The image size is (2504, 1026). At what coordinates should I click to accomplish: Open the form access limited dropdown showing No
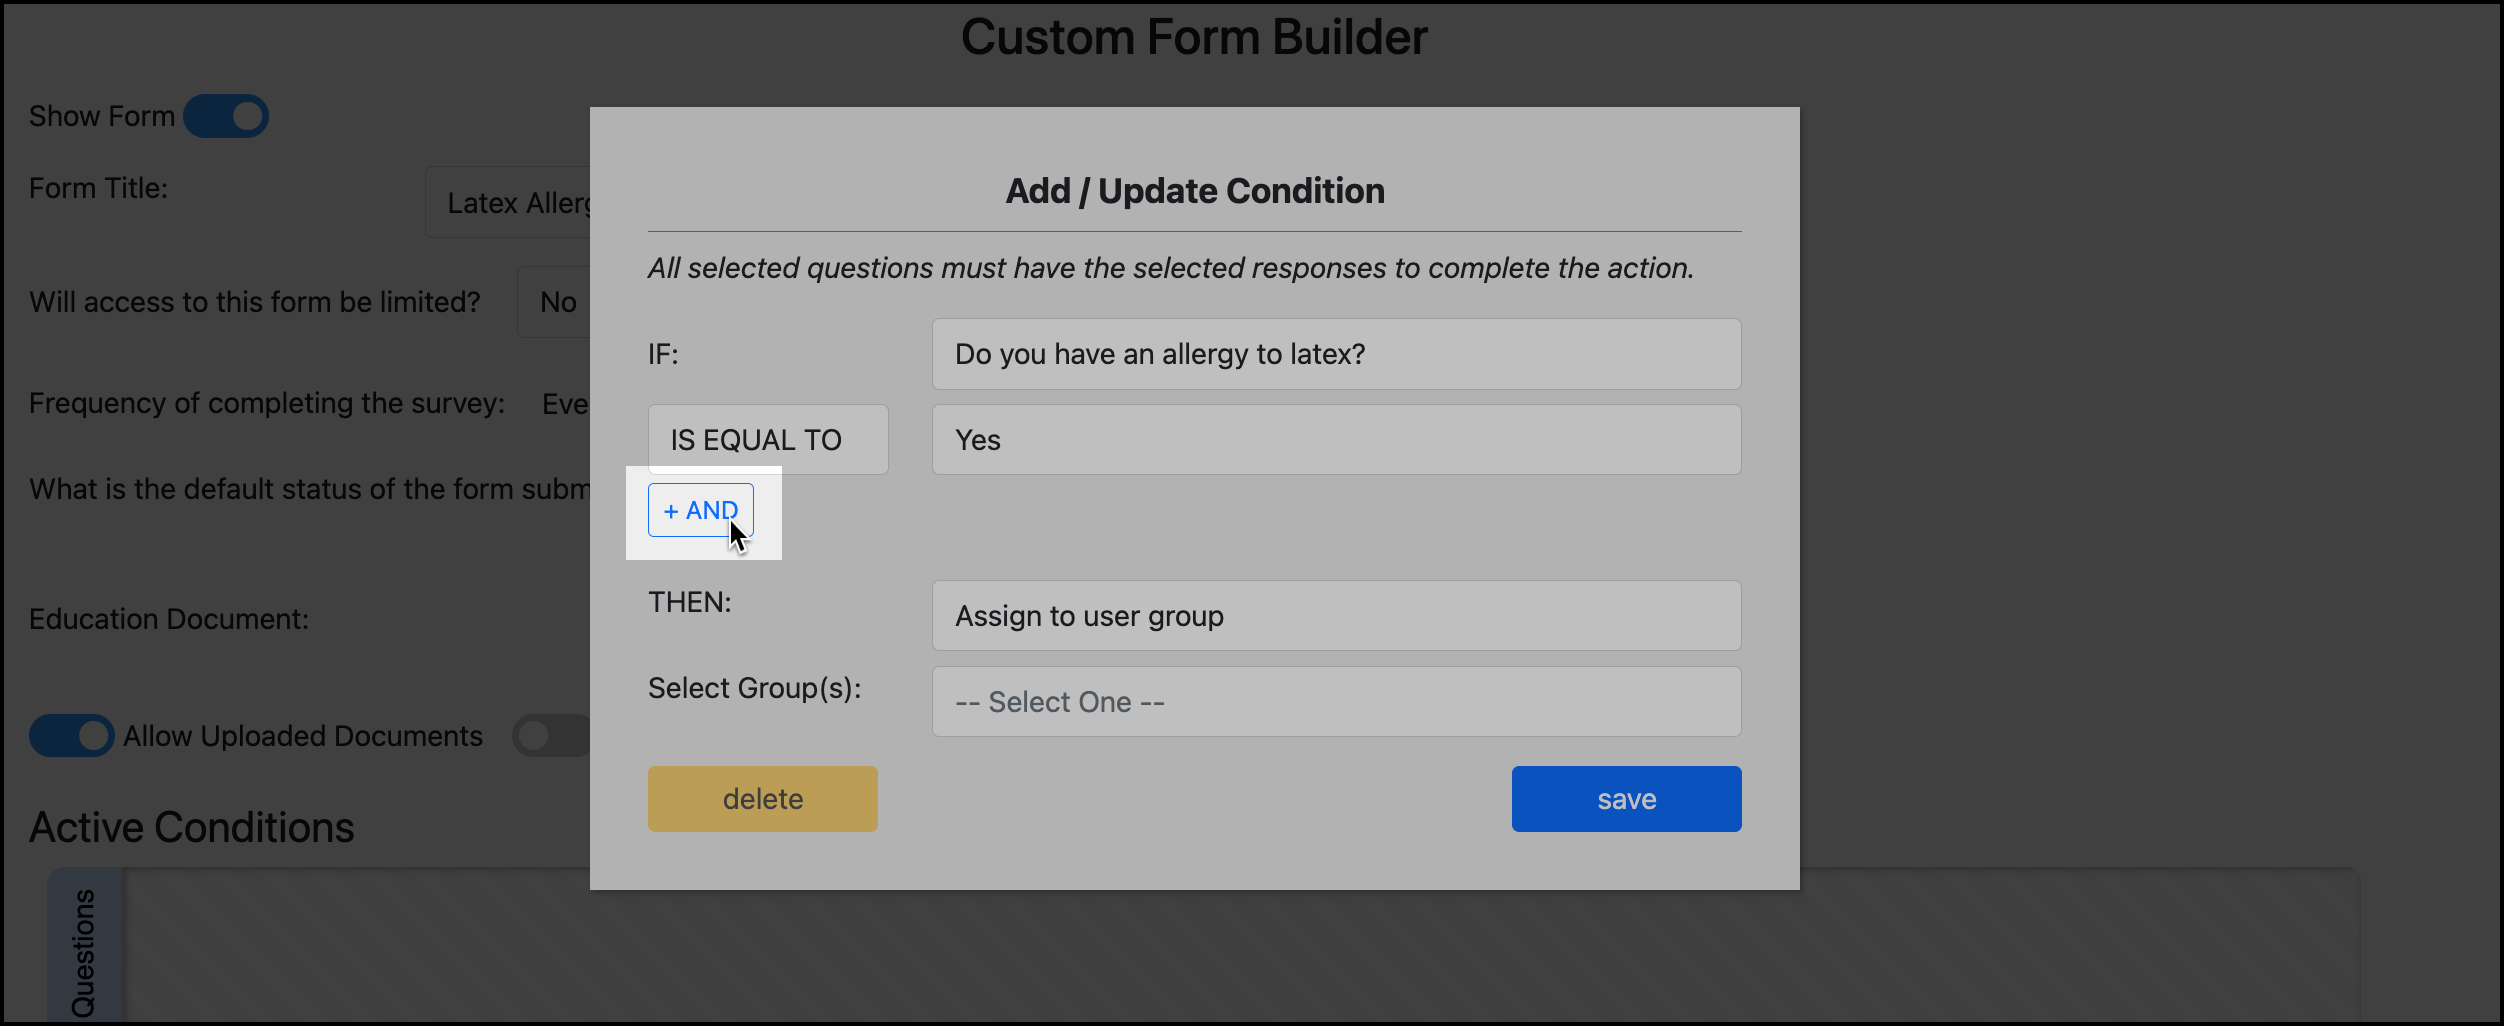558,301
